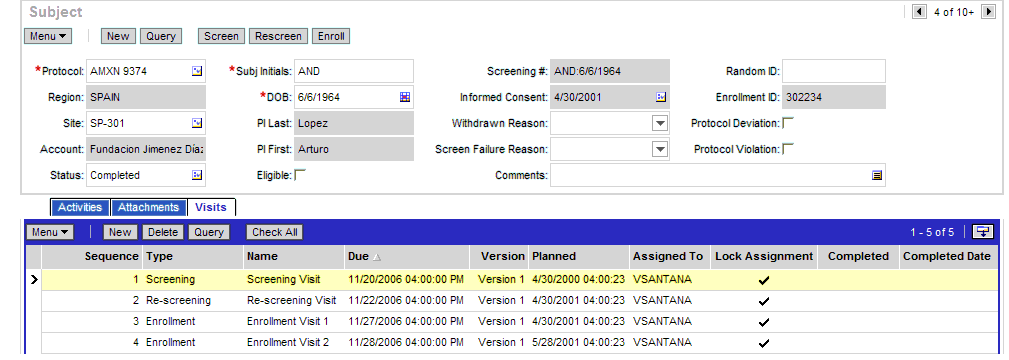Open the Status field pick icon

click(x=197, y=175)
